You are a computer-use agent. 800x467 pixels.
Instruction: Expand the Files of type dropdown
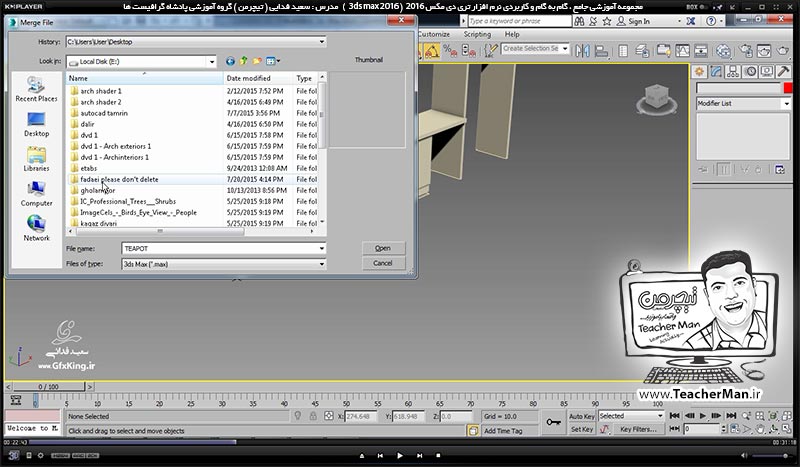321,264
